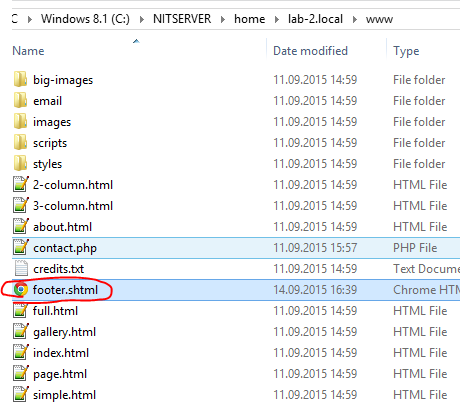This screenshot has height=407, width=460.
Task: Select the 2-column.html file icon
Action: (x=21, y=185)
